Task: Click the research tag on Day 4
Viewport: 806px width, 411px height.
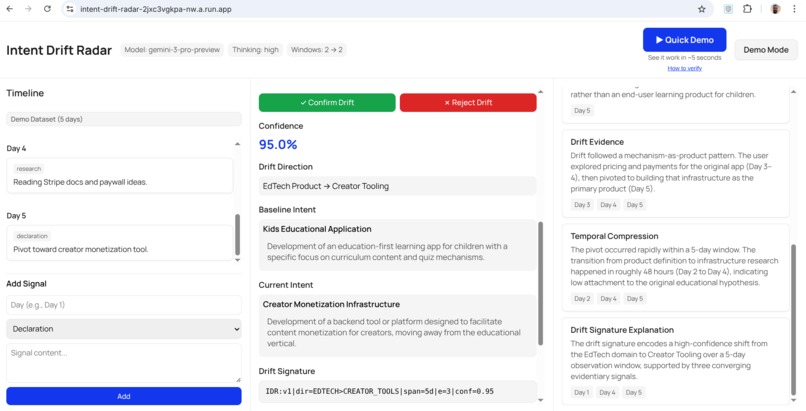Action: click(29, 169)
